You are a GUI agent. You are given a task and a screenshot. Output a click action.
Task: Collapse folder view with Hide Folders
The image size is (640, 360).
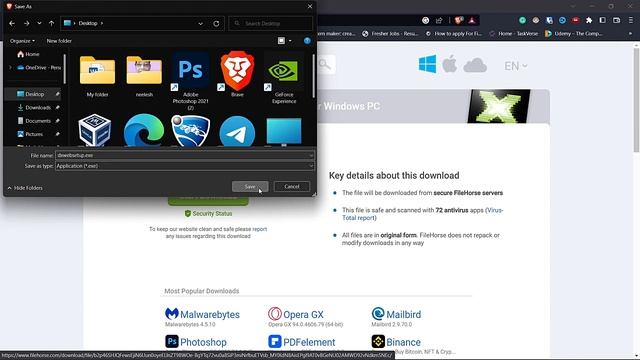(x=25, y=188)
